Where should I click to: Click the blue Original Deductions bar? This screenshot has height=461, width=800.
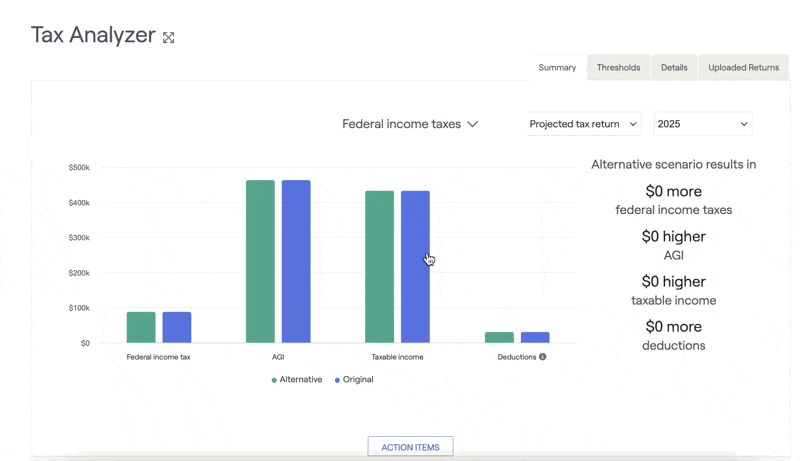pos(535,338)
